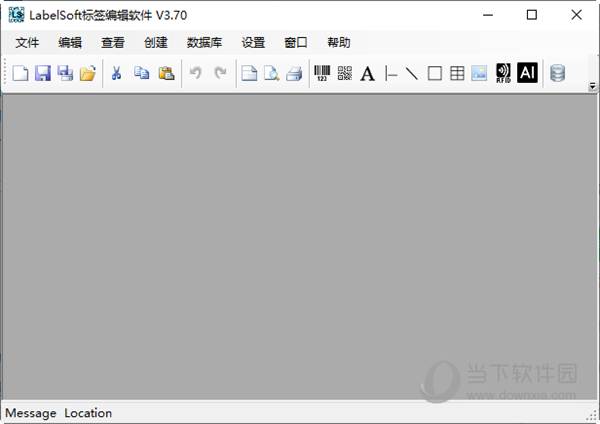The image size is (600, 424).
Task: Click the Location status bar entry
Action: [88, 413]
